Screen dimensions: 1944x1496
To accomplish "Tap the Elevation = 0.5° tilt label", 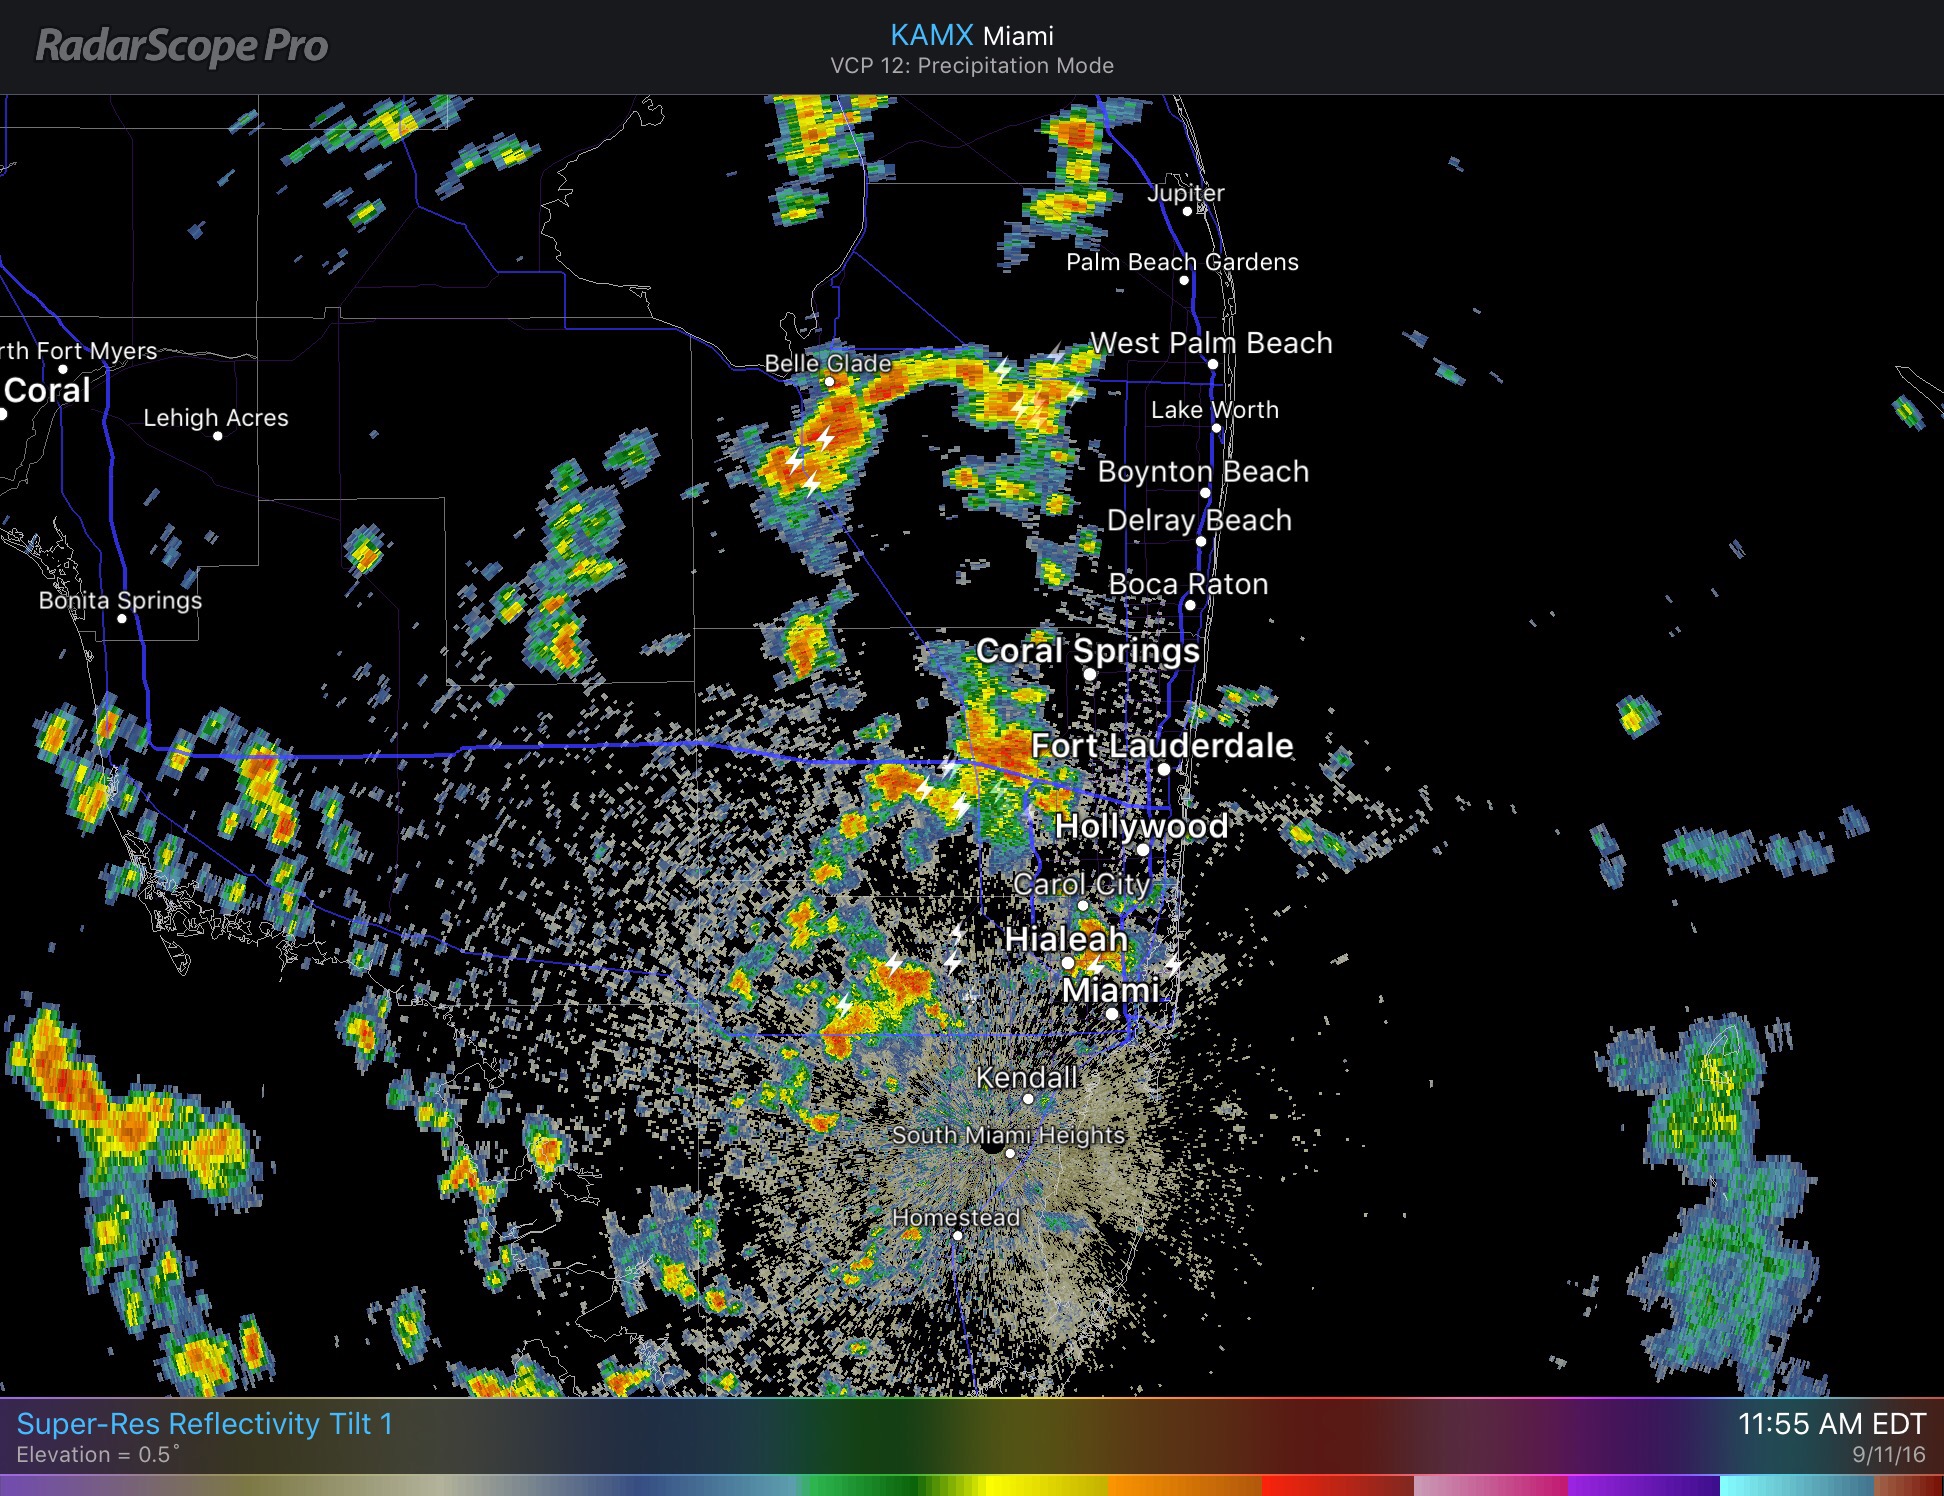I will click(x=98, y=1455).
